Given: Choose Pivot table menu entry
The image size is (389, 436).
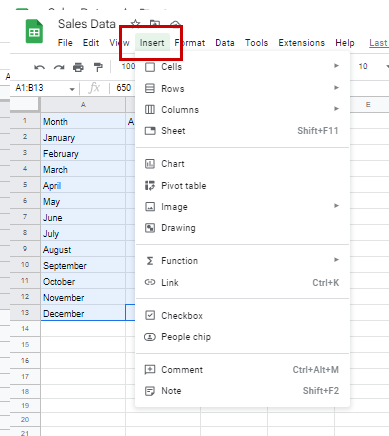Looking at the screenshot, I should pyautogui.click(x=242, y=186).
